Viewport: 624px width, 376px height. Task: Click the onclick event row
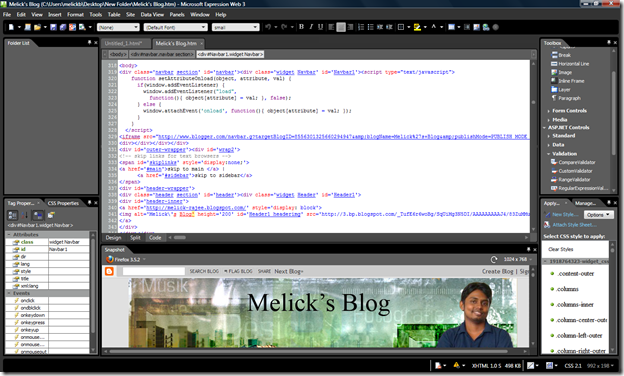(x=47, y=301)
